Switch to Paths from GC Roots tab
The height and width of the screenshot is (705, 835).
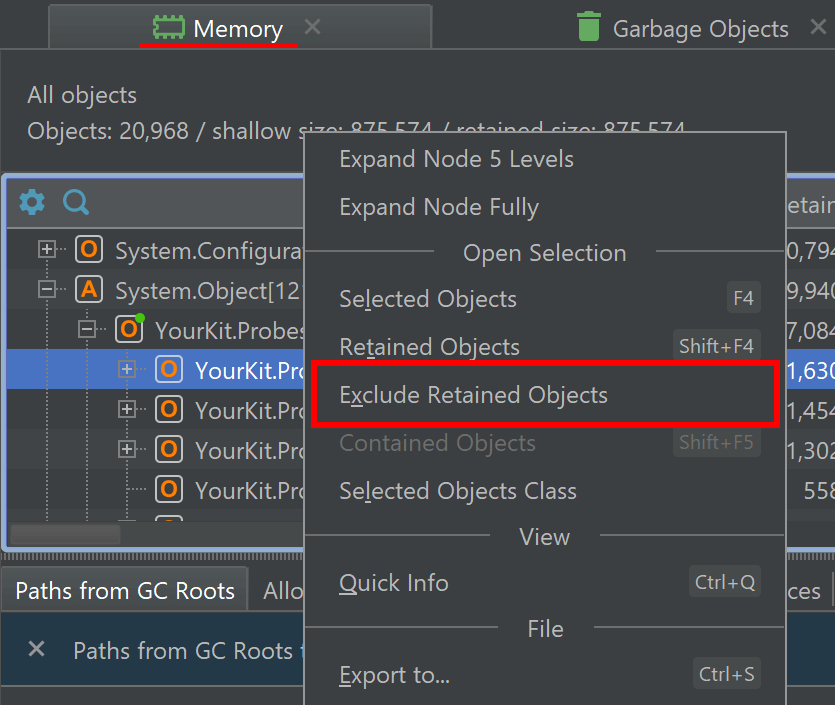click(x=125, y=591)
